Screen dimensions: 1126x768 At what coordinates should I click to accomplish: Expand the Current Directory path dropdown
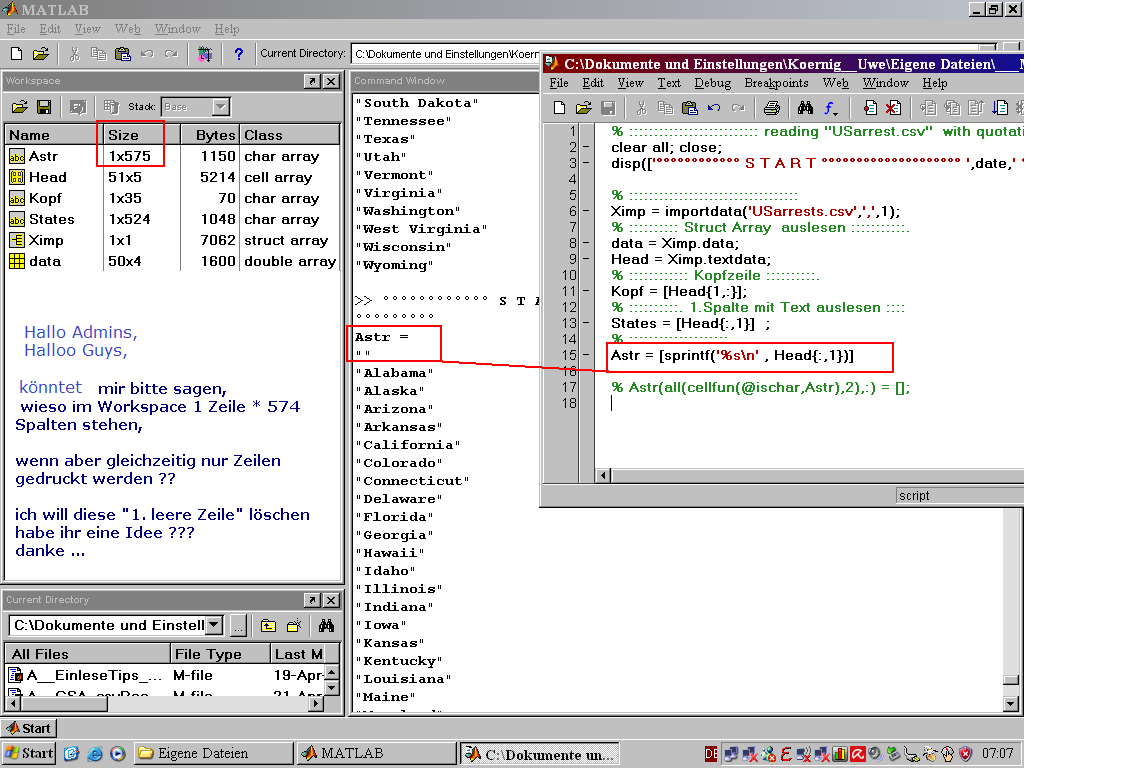[x=214, y=626]
